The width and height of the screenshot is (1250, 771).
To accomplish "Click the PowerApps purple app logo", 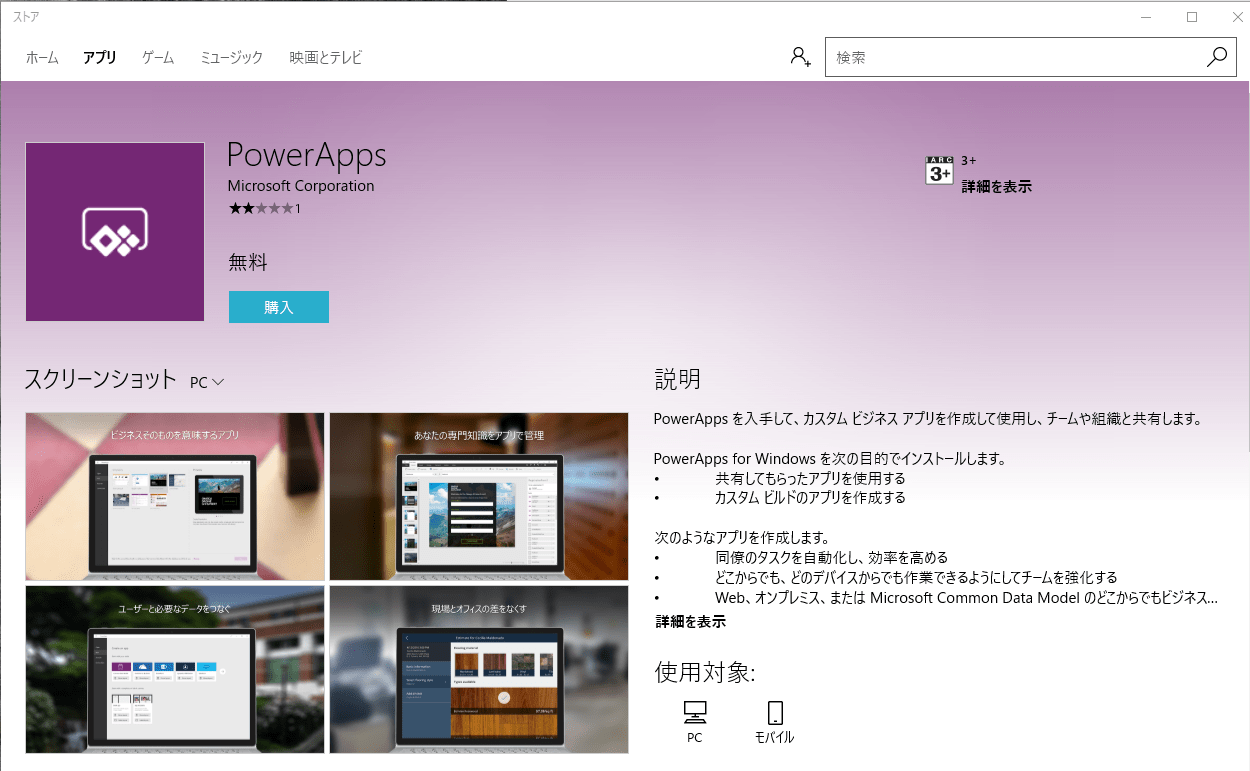I will (115, 232).
